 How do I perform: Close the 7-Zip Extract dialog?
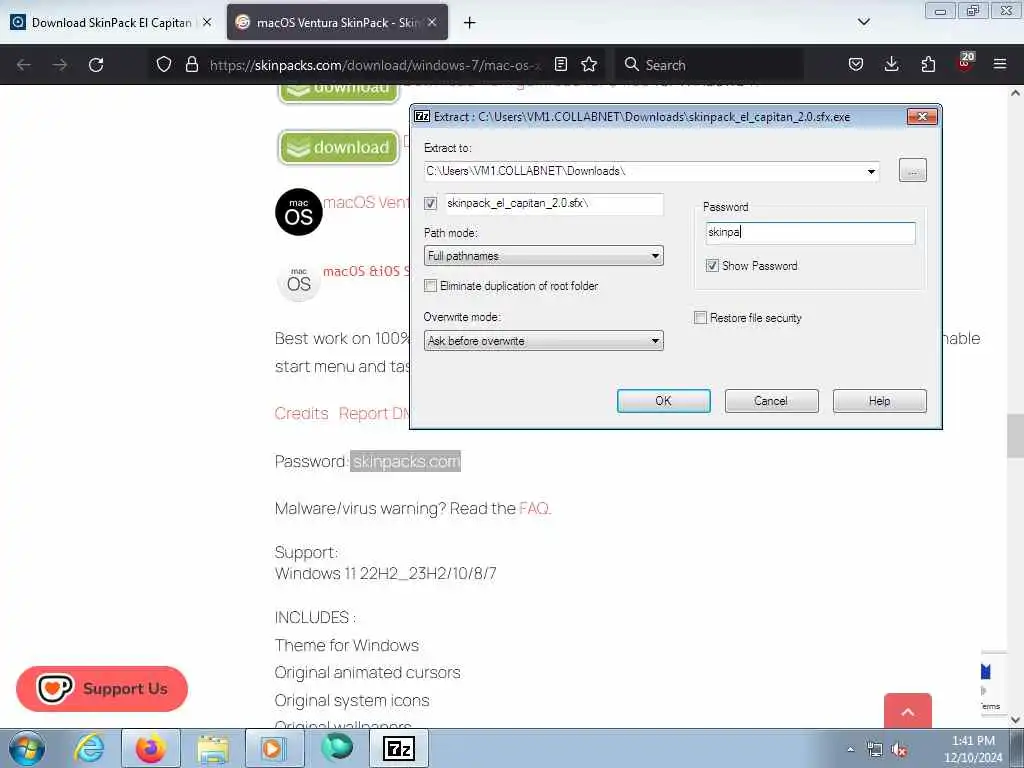[922, 116]
